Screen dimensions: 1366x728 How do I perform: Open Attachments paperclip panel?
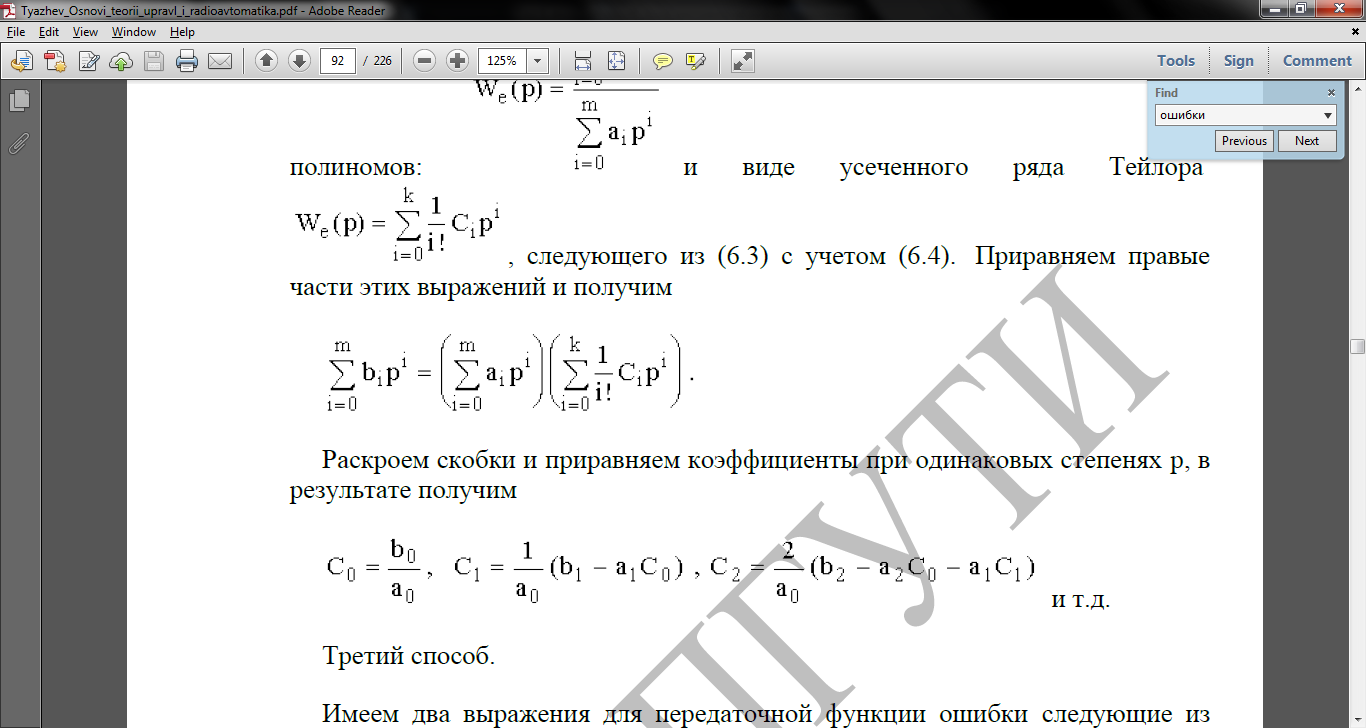[x=18, y=143]
